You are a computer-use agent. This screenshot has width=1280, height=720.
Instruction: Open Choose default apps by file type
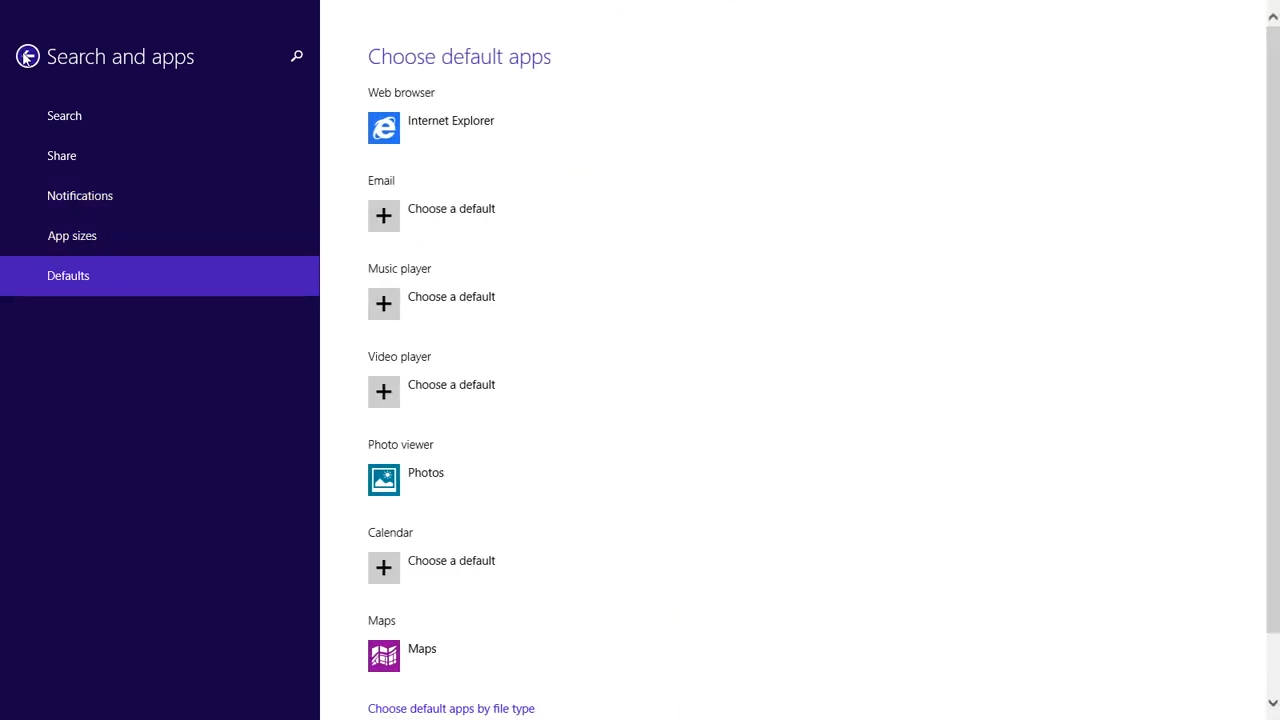tap(451, 708)
